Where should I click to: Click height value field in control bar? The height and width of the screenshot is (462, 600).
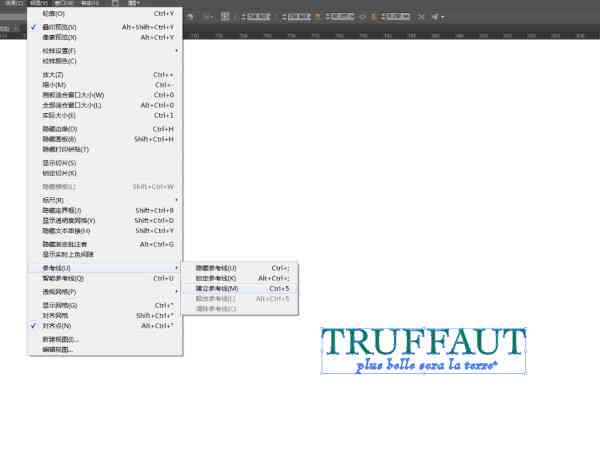pyautogui.click(x=398, y=17)
